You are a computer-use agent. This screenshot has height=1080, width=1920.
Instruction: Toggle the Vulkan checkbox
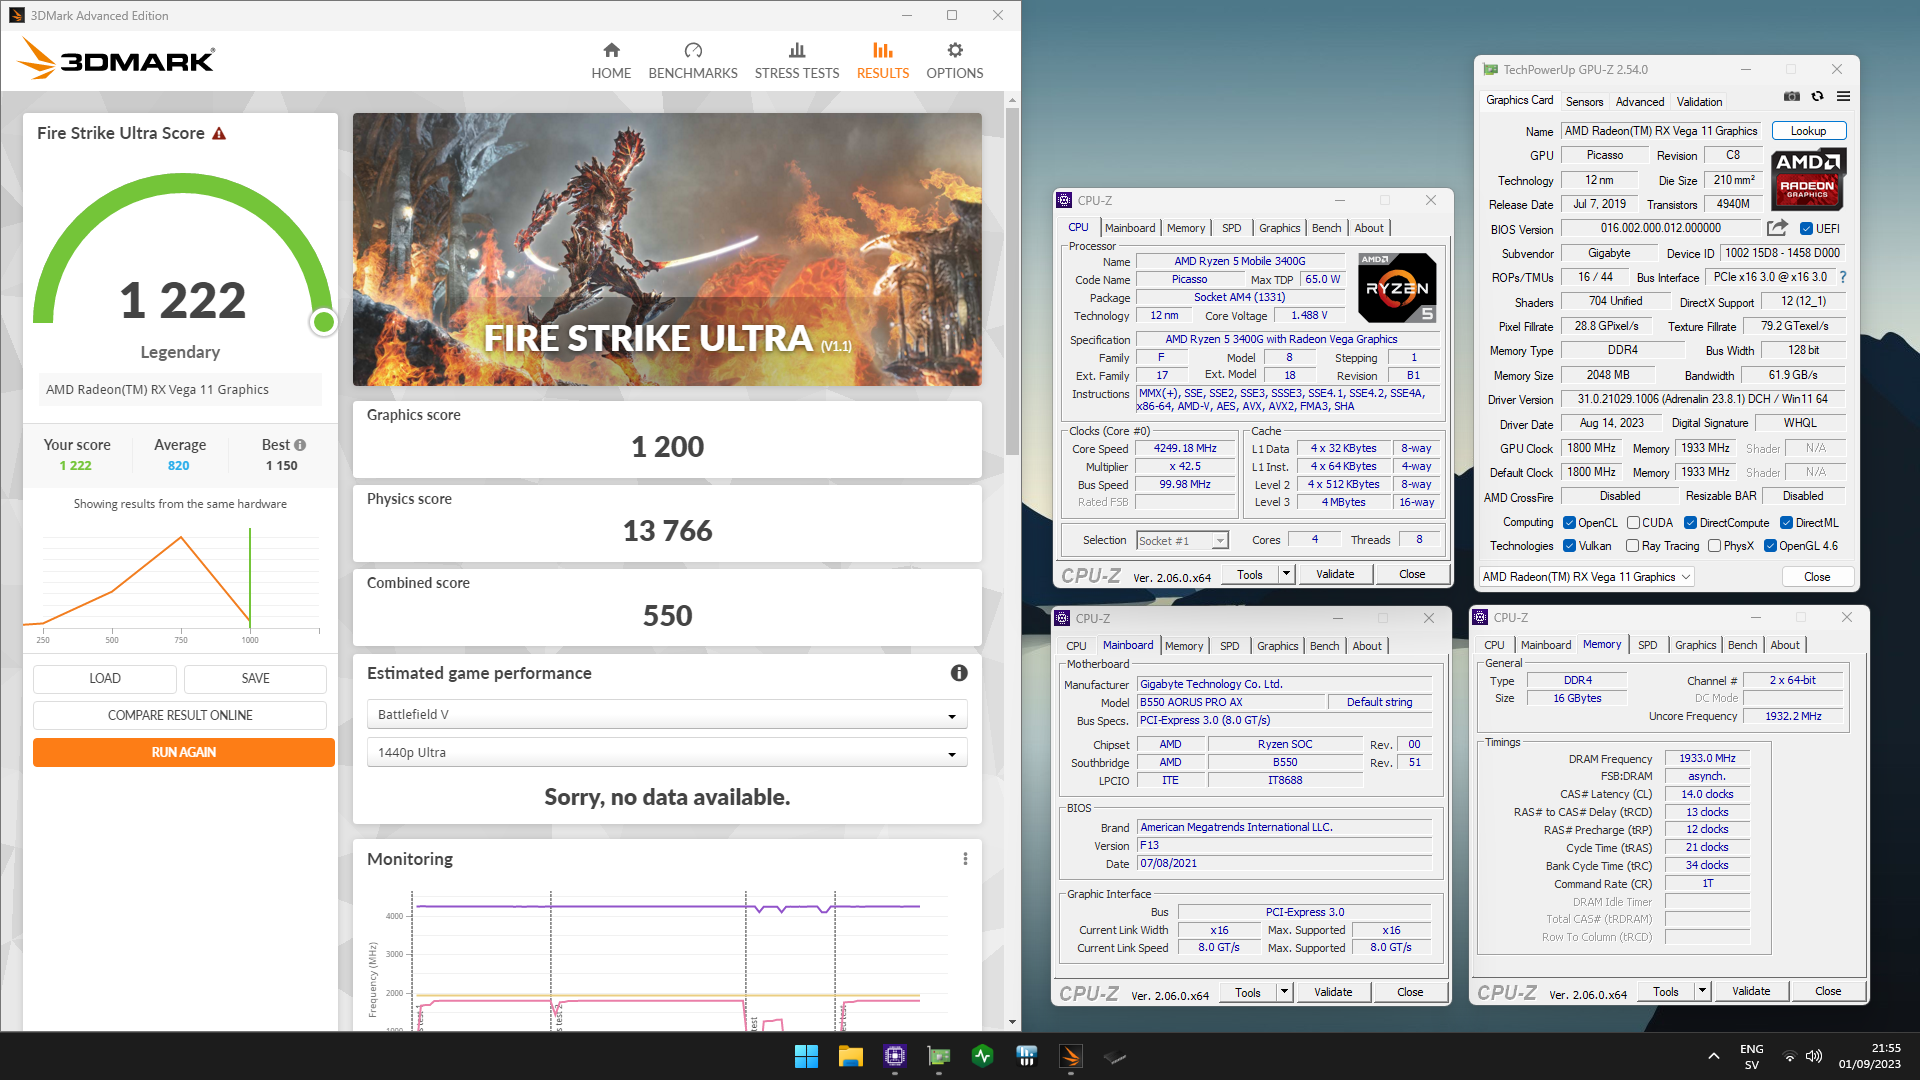click(x=1570, y=546)
